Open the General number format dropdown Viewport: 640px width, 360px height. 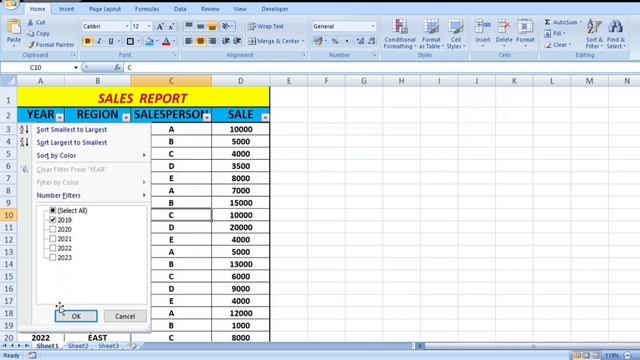(x=373, y=27)
